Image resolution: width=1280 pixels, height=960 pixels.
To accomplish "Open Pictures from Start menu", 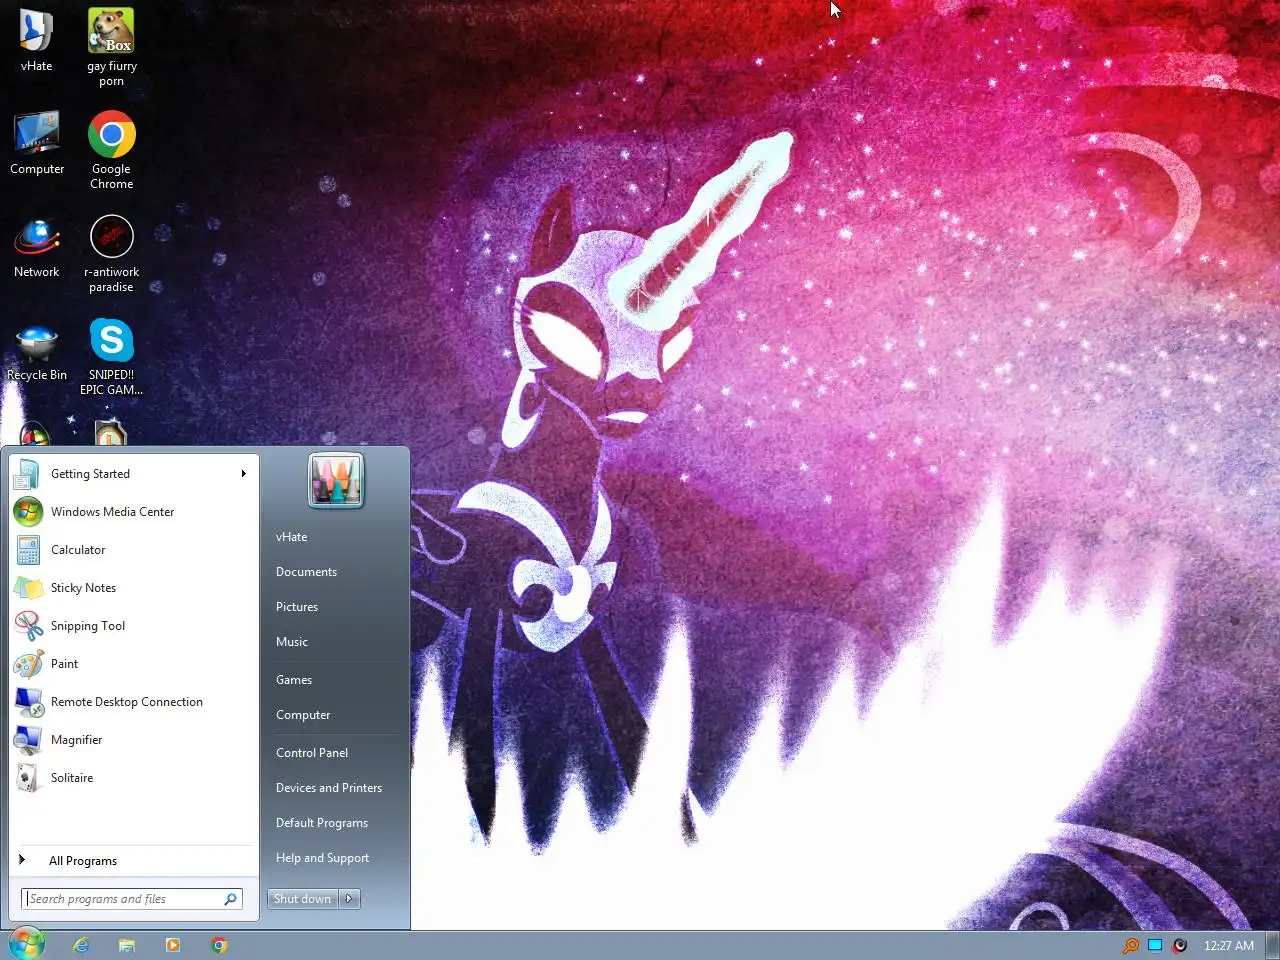I will click(297, 607).
